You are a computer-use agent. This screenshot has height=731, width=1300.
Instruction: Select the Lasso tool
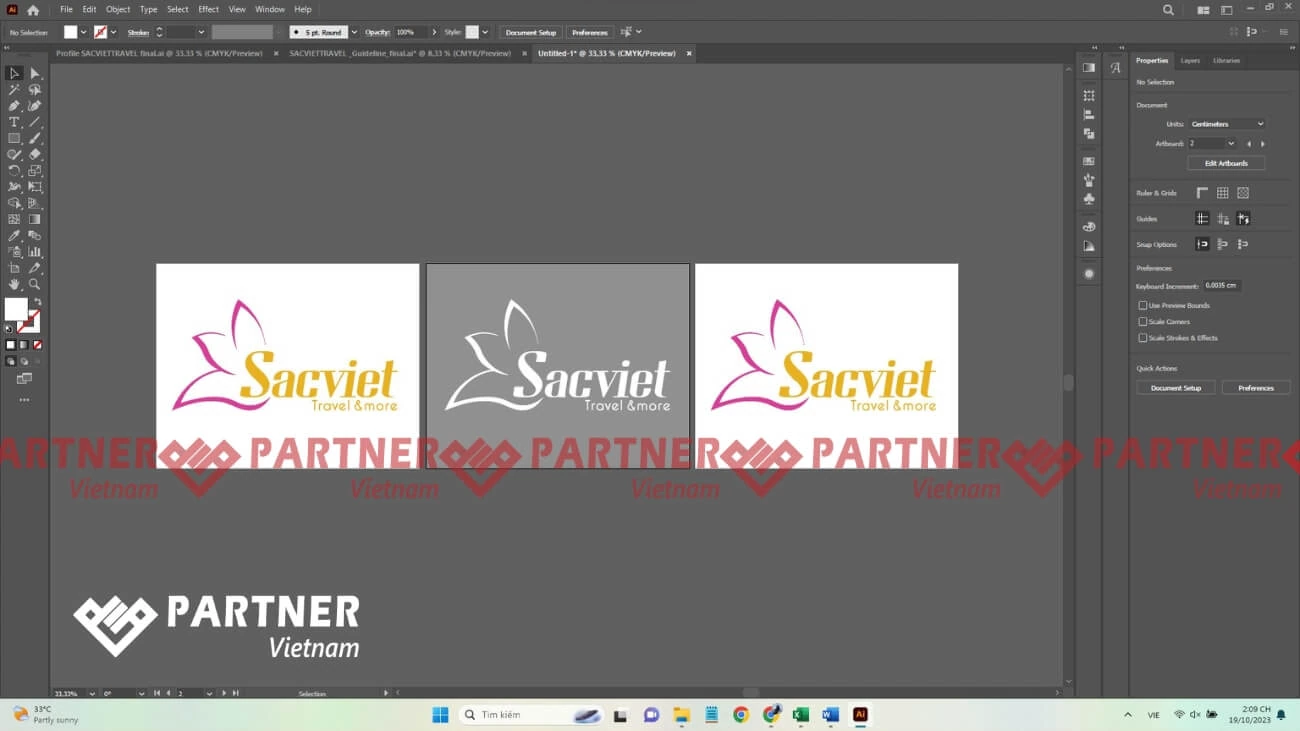pyautogui.click(x=35, y=89)
